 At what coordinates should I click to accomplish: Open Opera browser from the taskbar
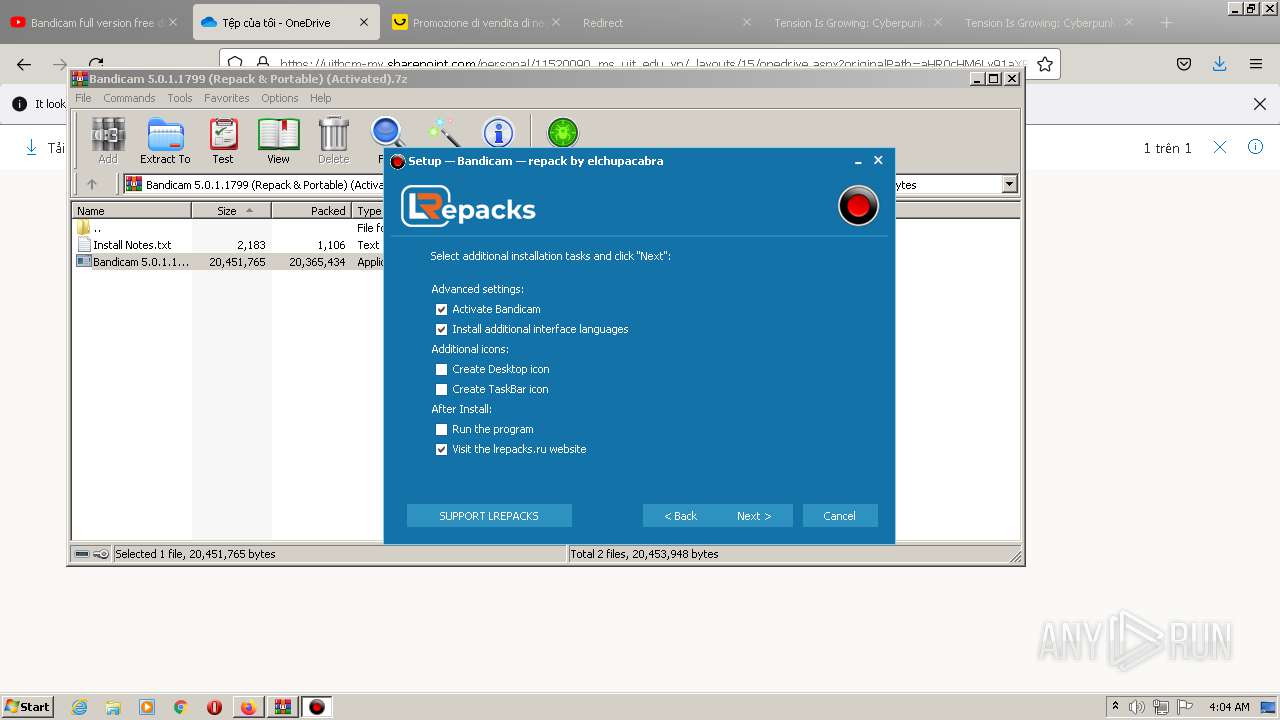point(214,707)
